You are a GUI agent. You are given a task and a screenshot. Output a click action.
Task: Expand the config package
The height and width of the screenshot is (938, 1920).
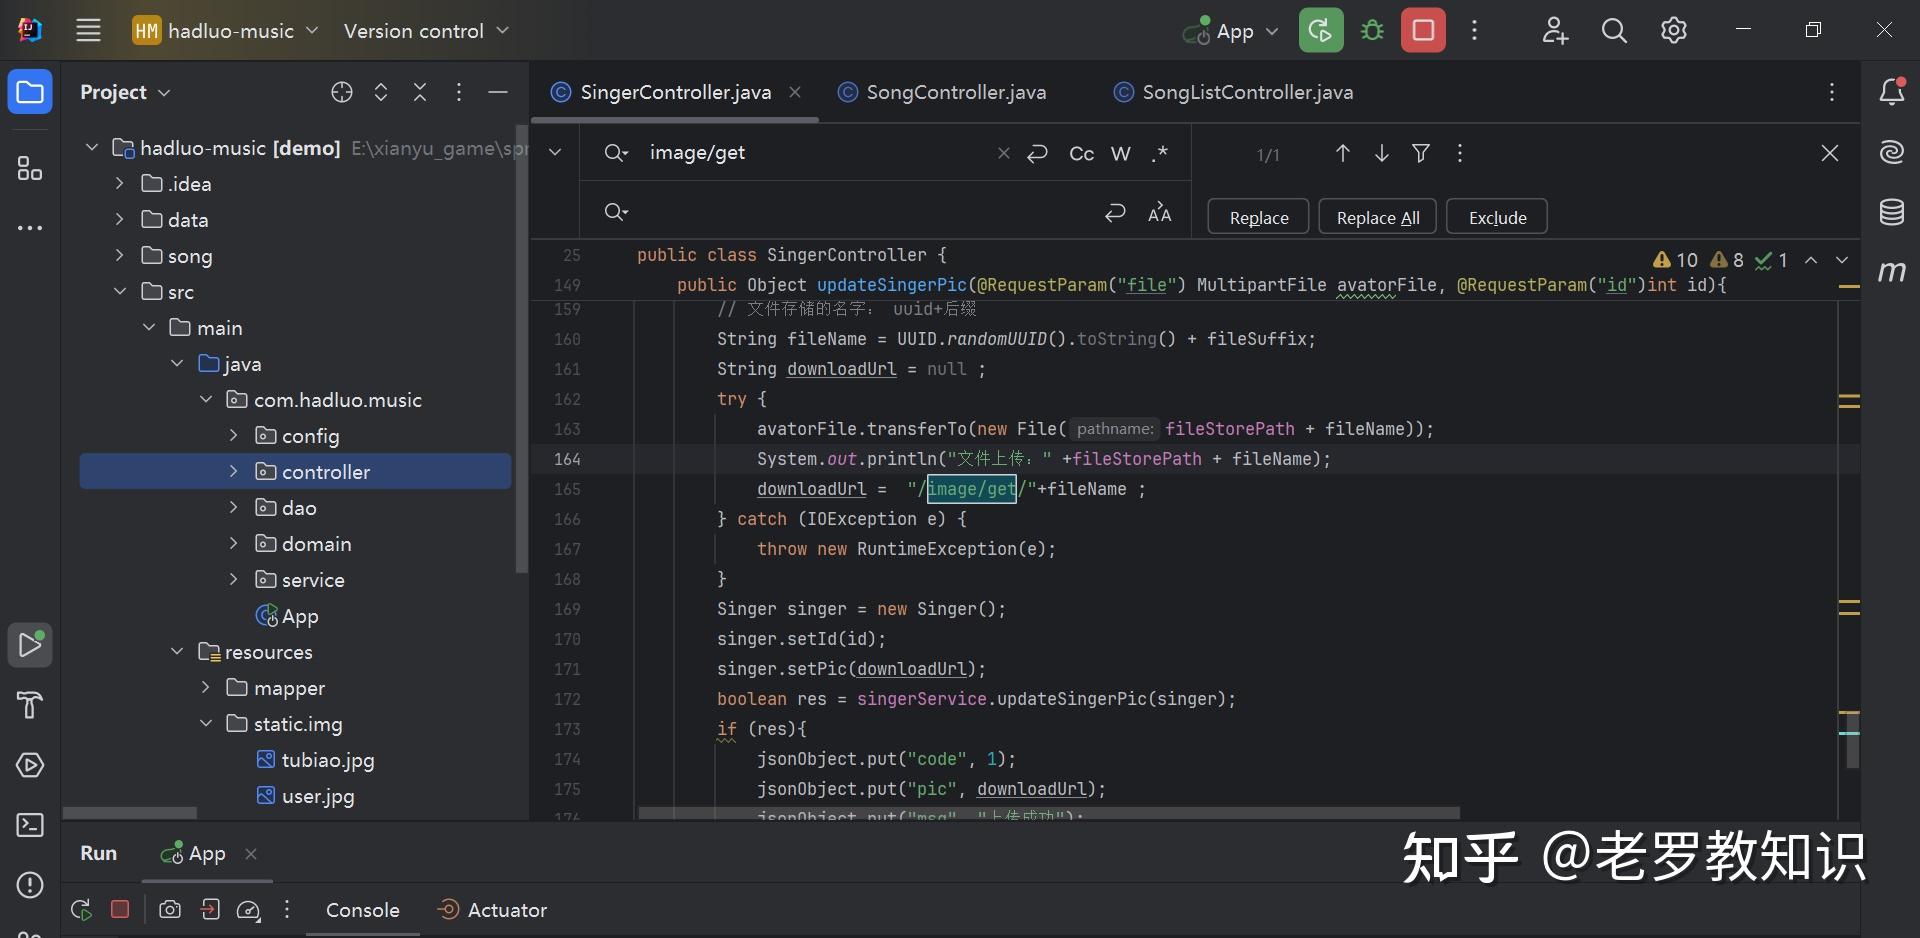(234, 435)
